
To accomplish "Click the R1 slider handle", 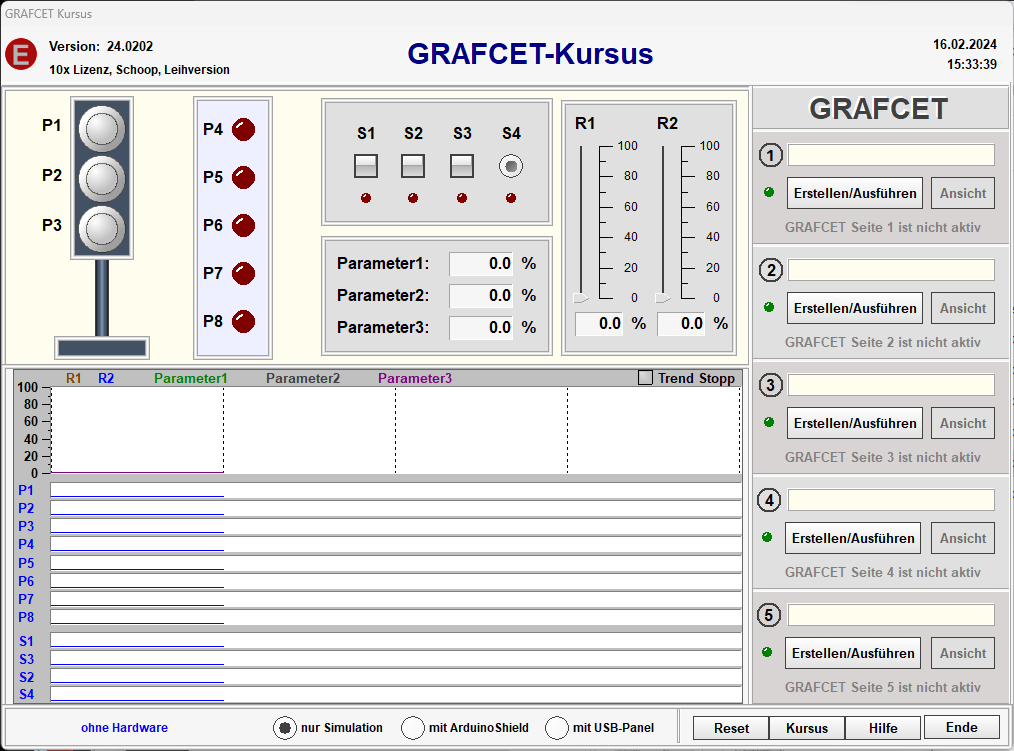I will pyautogui.click(x=581, y=298).
